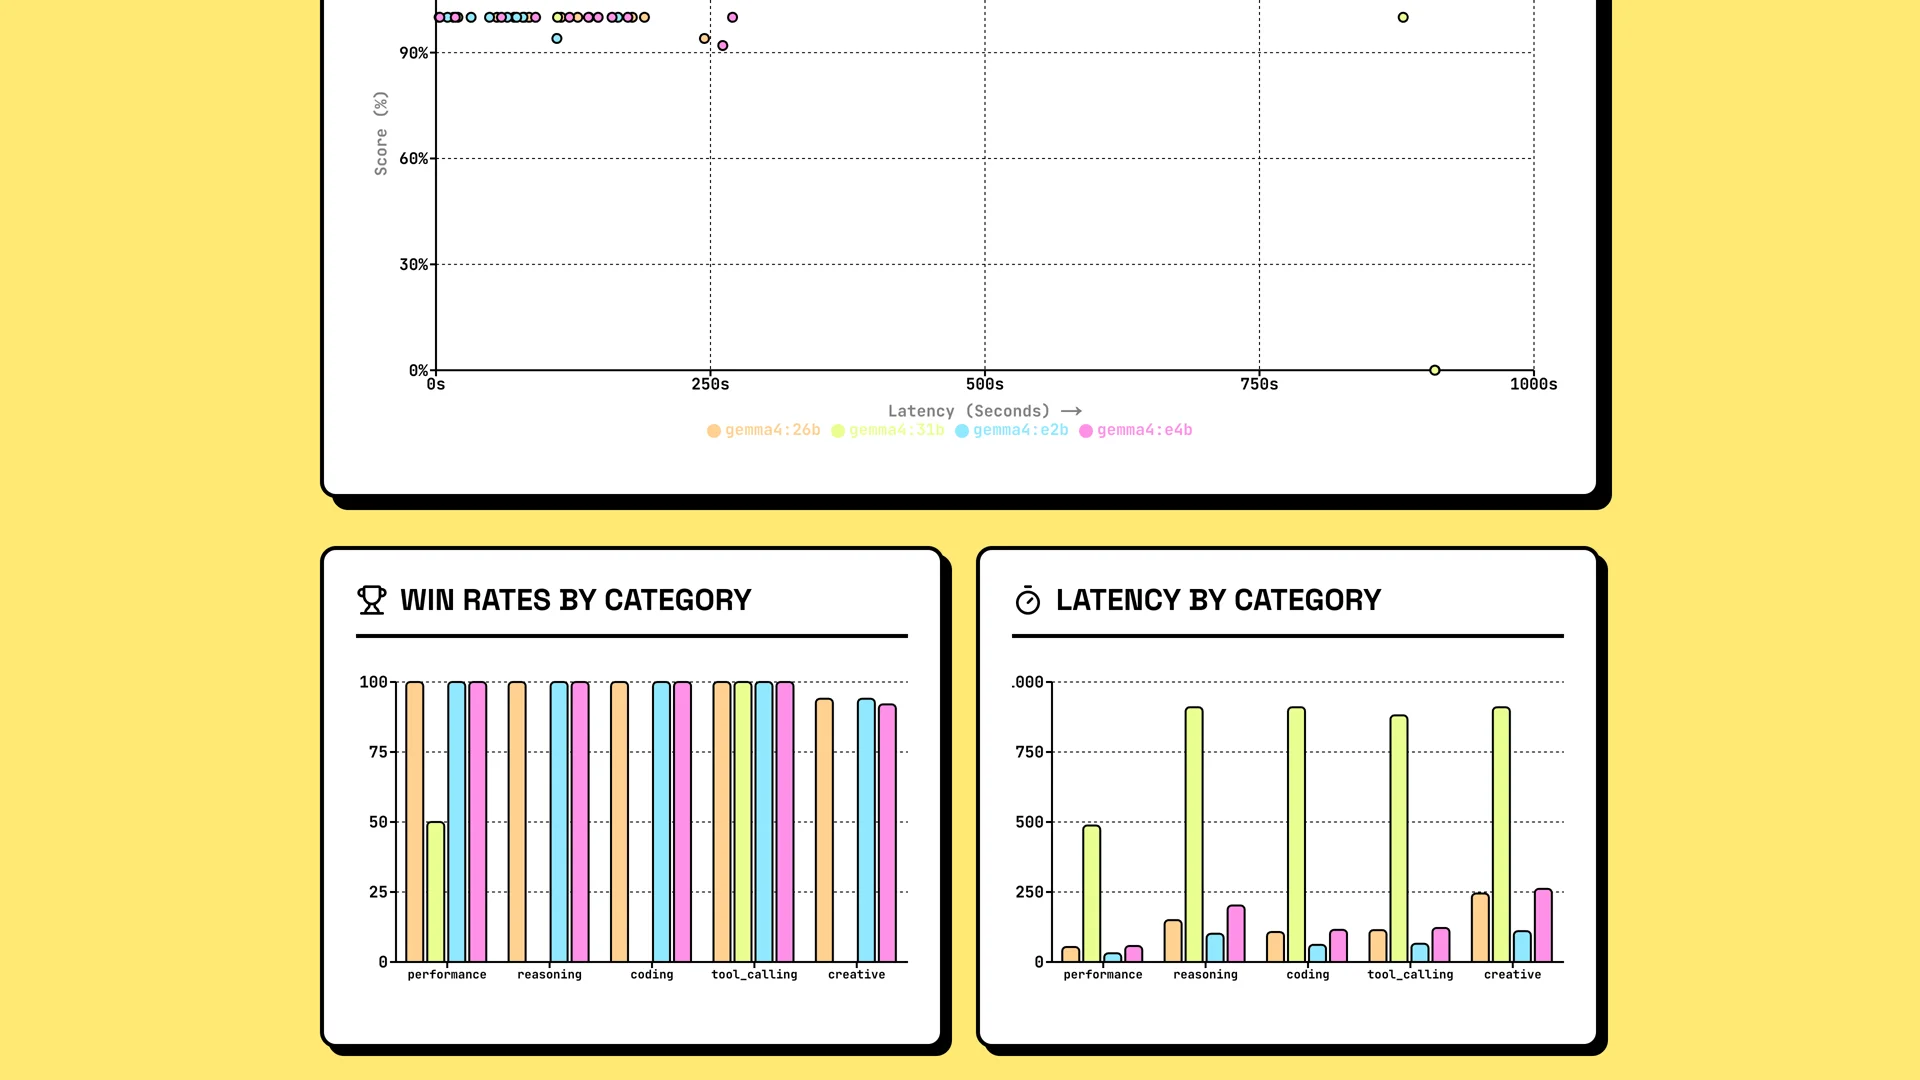Viewport: 1920px width, 1080px height.
Task: Toggle the gemma4:e4b legend entry
Action: 1136,430
